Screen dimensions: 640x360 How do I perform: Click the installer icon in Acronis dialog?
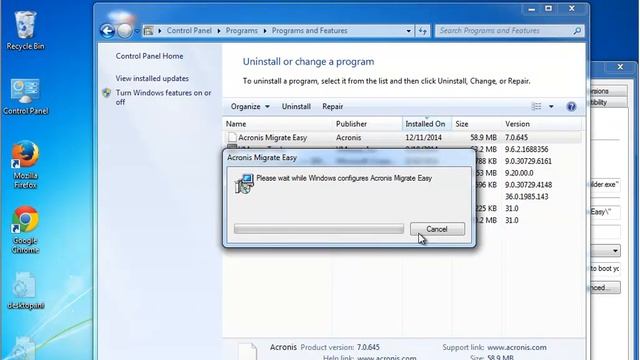244,183
